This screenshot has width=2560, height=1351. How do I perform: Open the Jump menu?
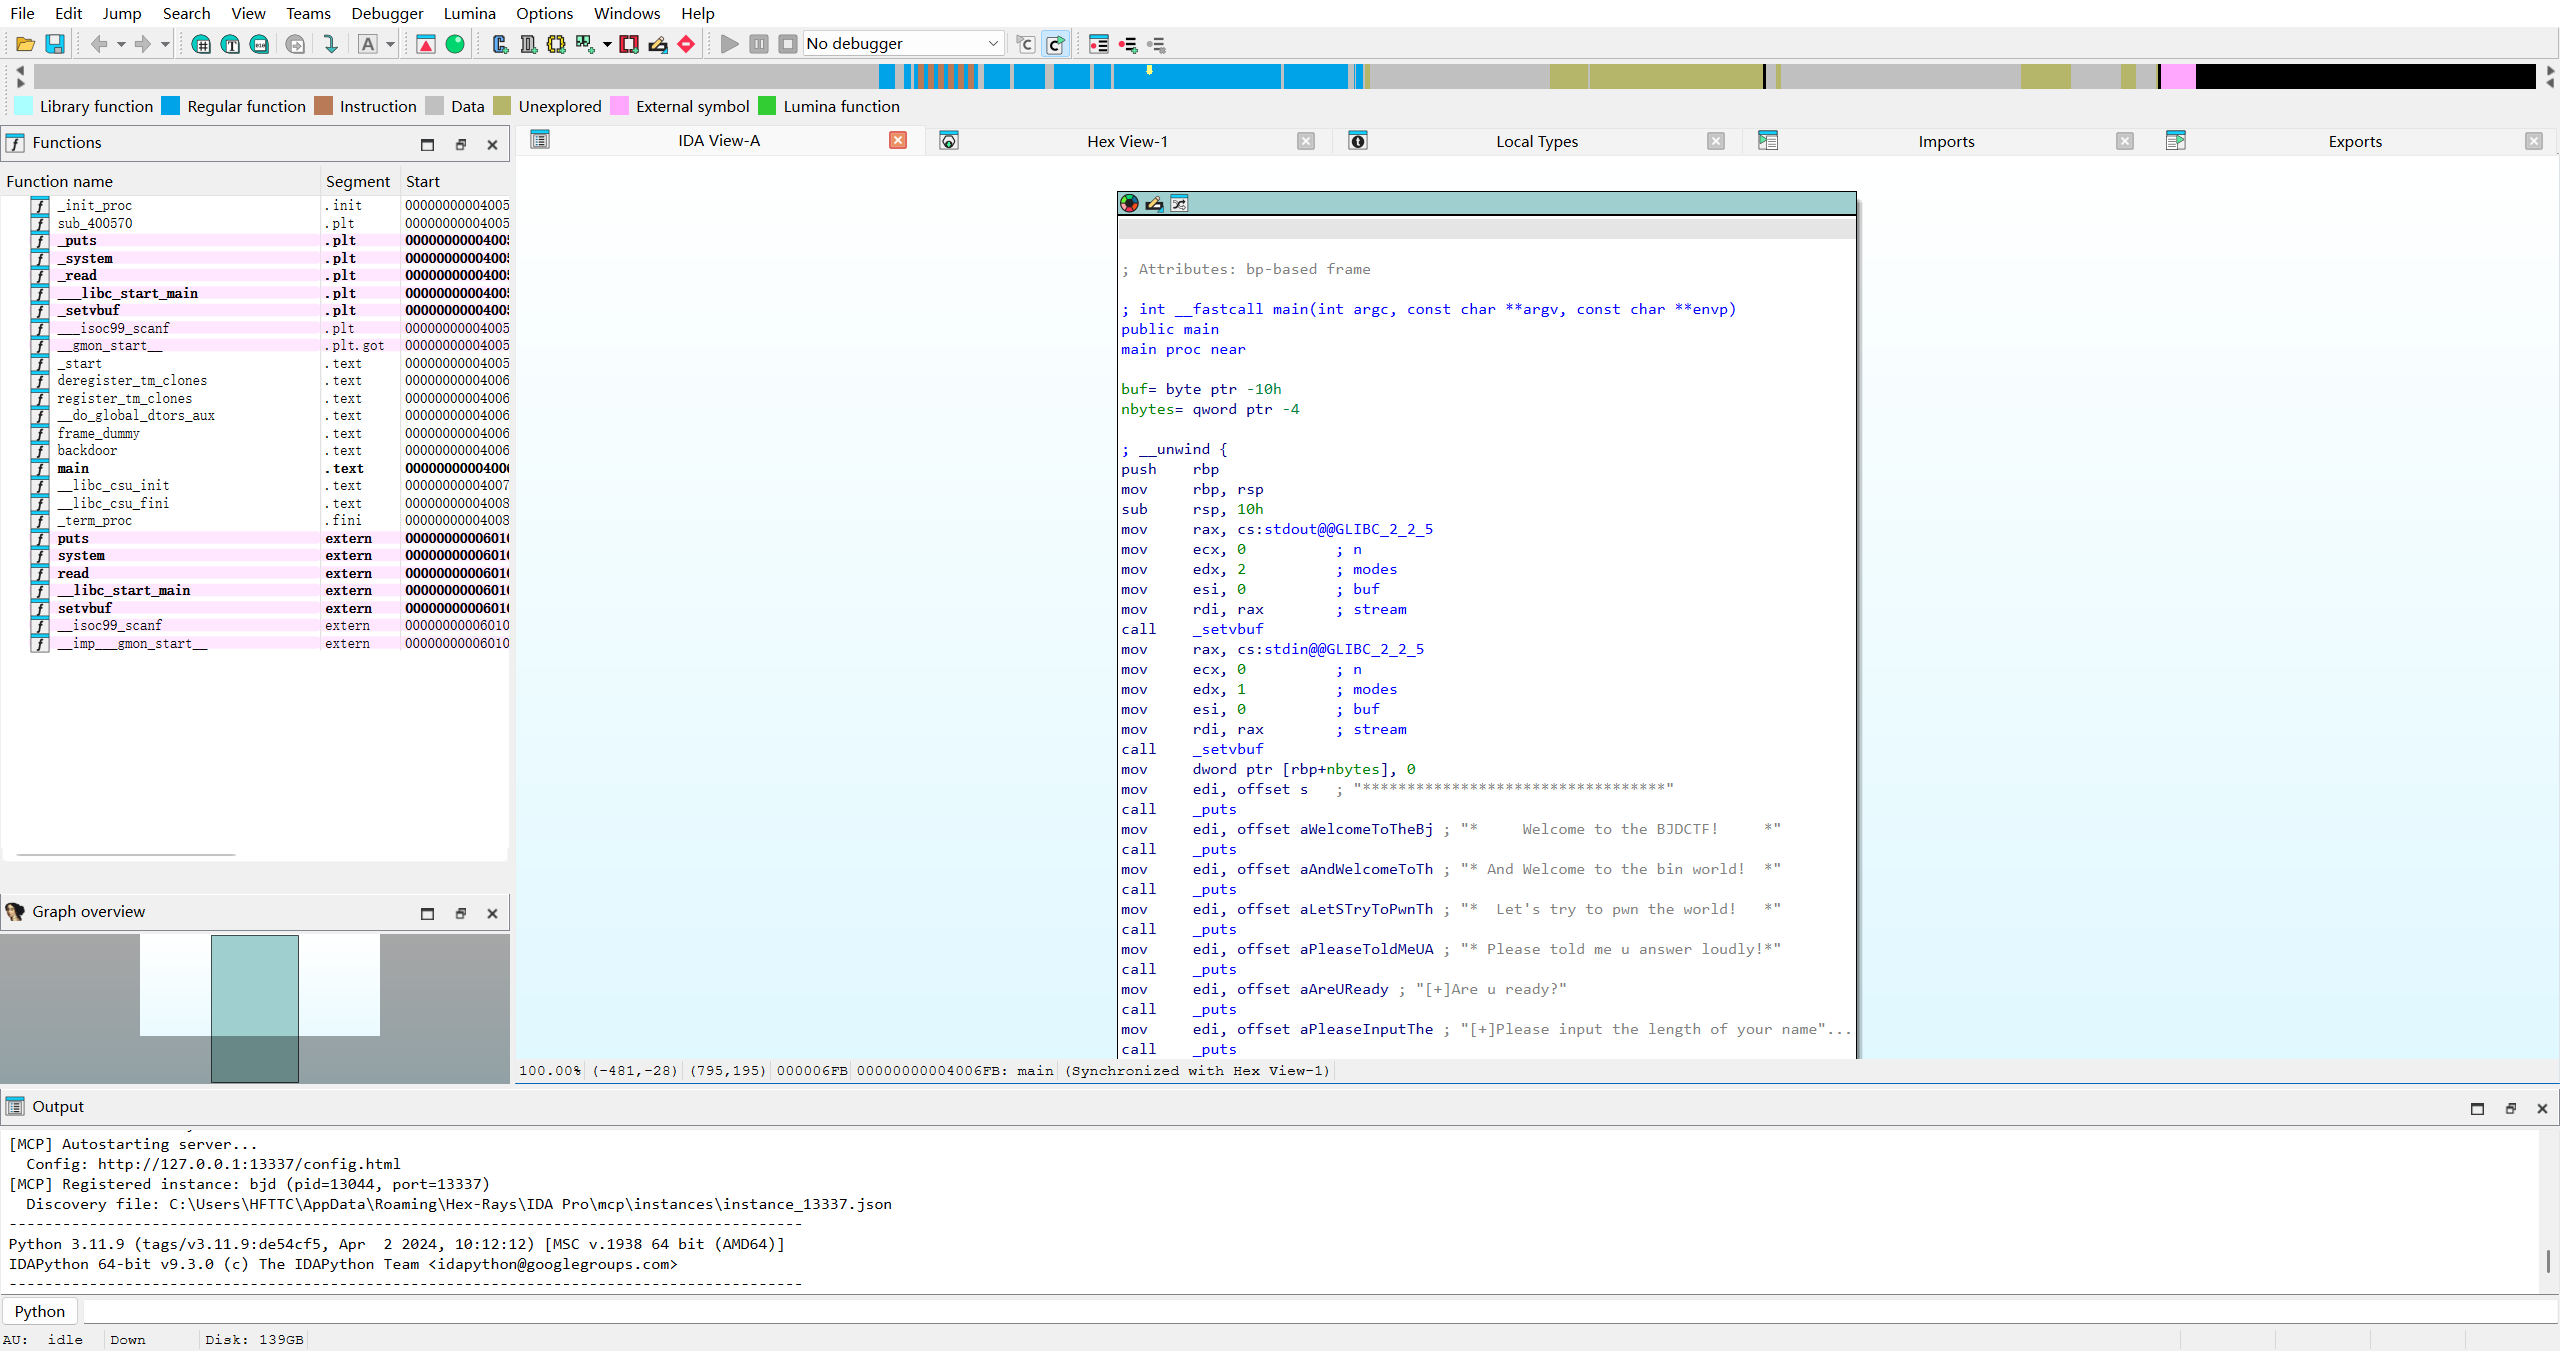pos(122,13)
